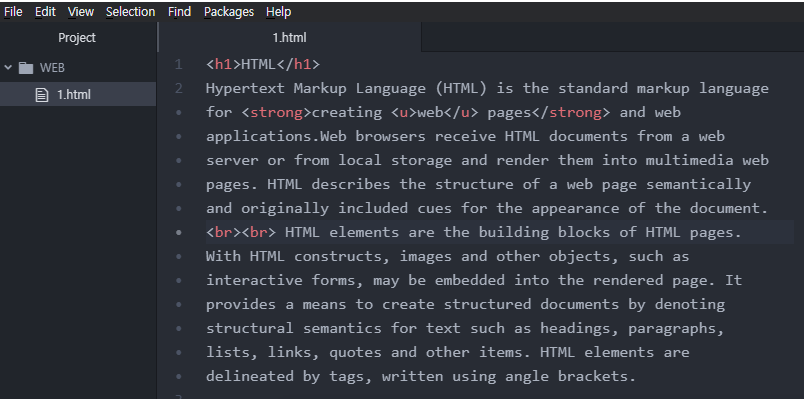Collapse the WEB folder chevron
804x399 pixels.
(x=8, y=67)
